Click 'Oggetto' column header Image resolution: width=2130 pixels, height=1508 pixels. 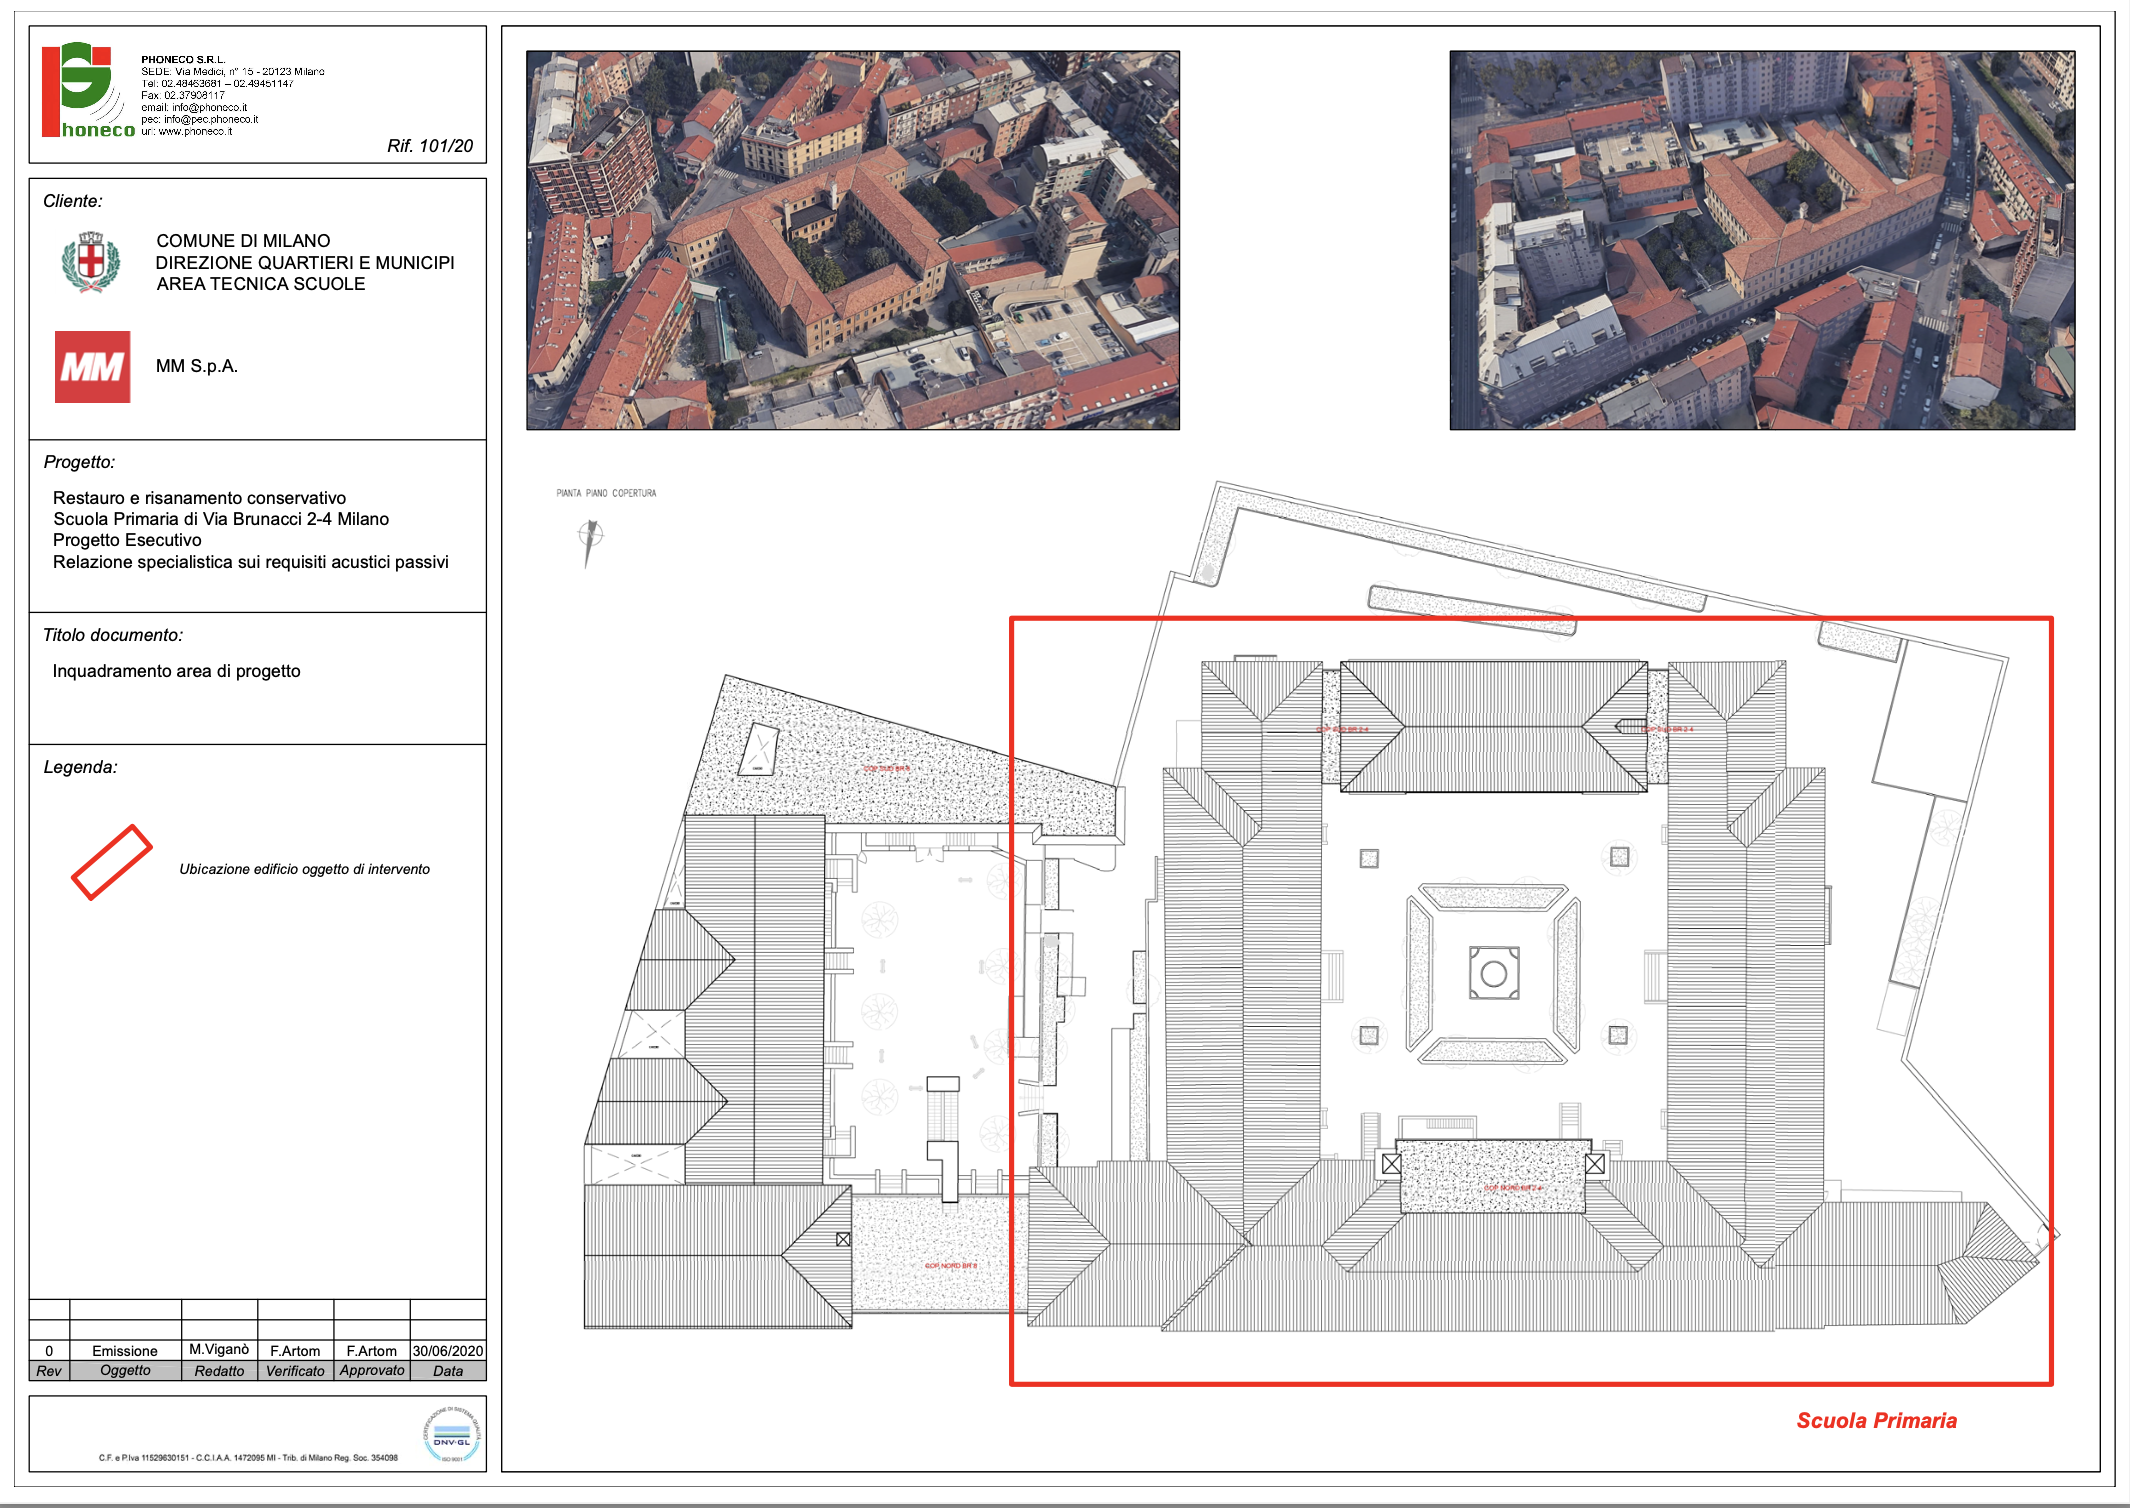click(125, 1371)
